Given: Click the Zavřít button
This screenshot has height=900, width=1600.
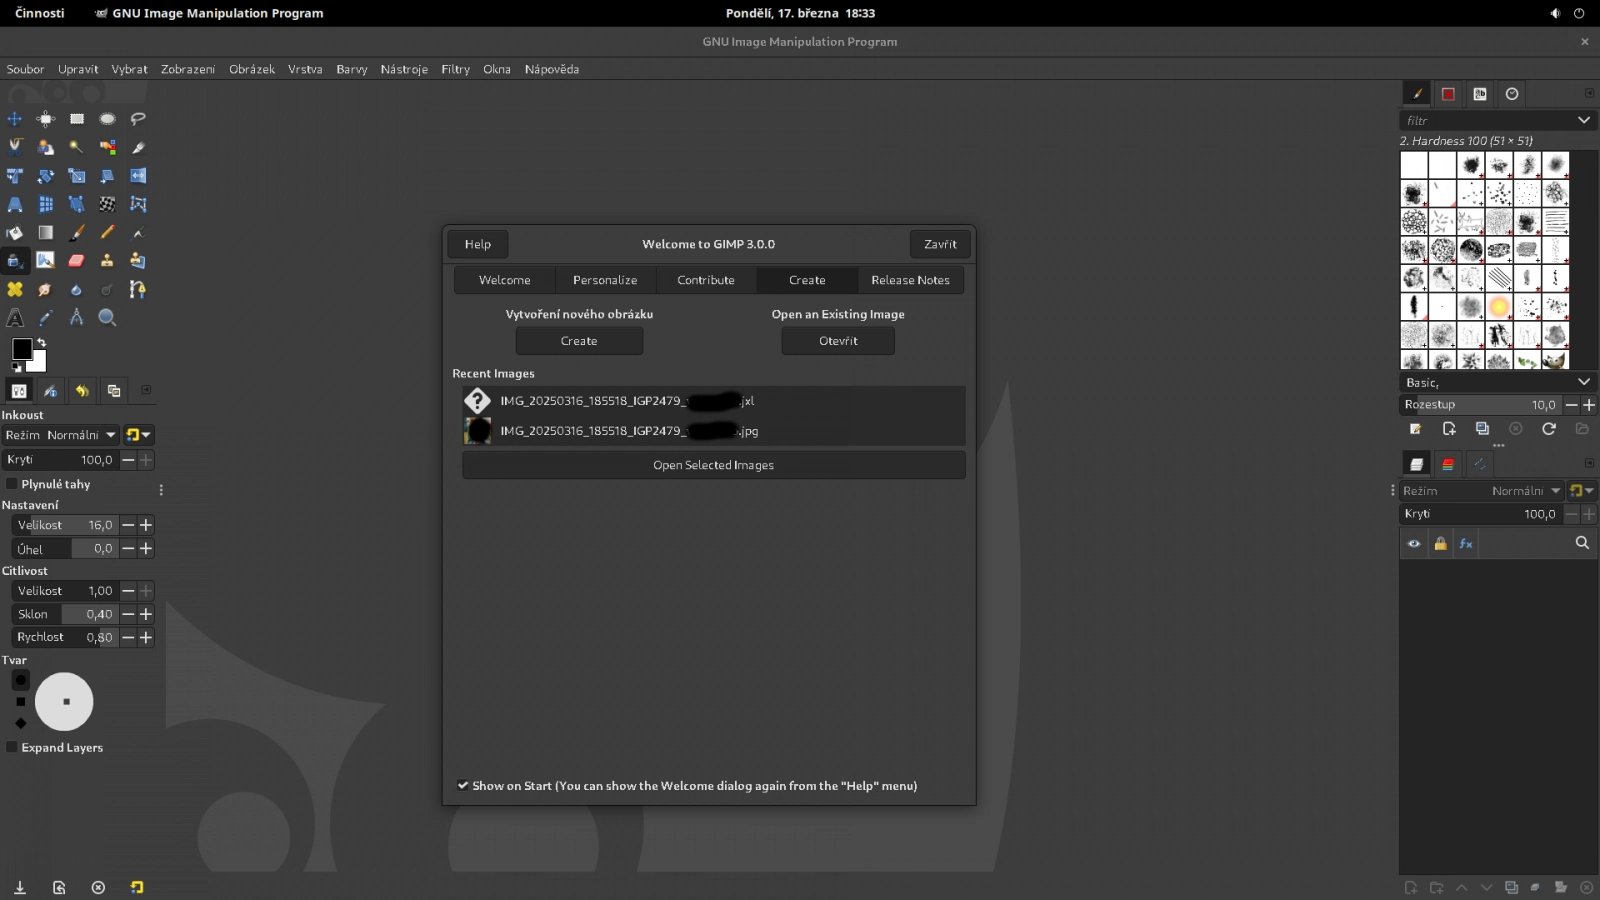Looking at the screenshot, I should pyautogui.click(x=940, y=244).
